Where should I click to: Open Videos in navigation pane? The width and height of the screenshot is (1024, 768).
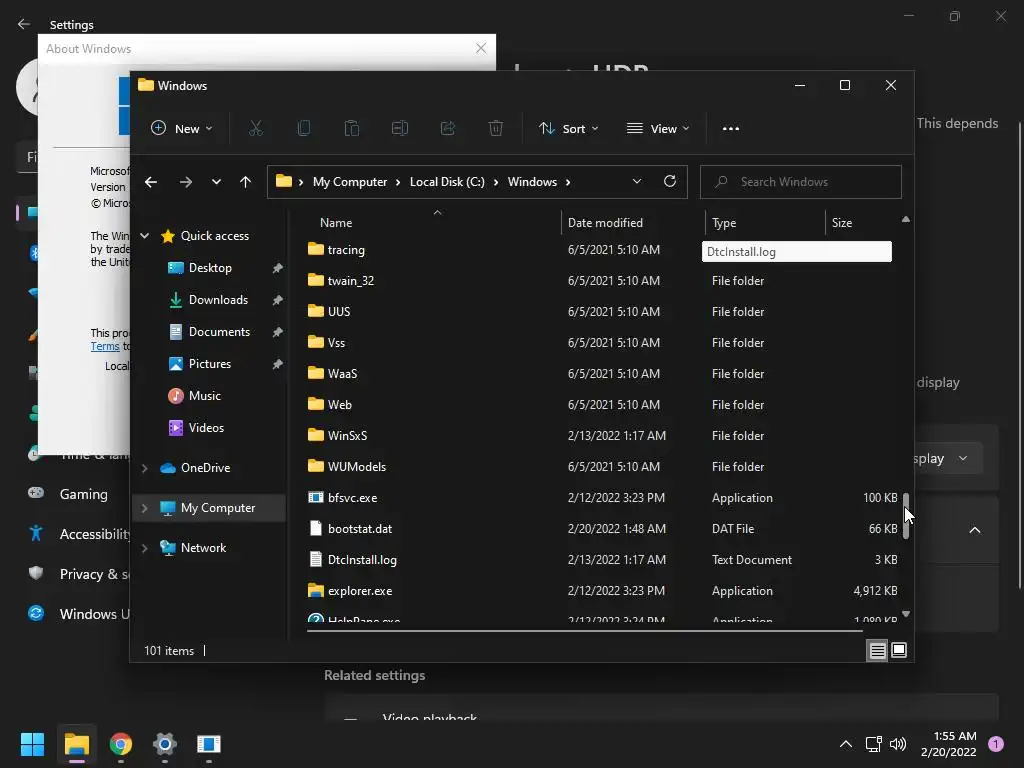(x=206, y=428)
